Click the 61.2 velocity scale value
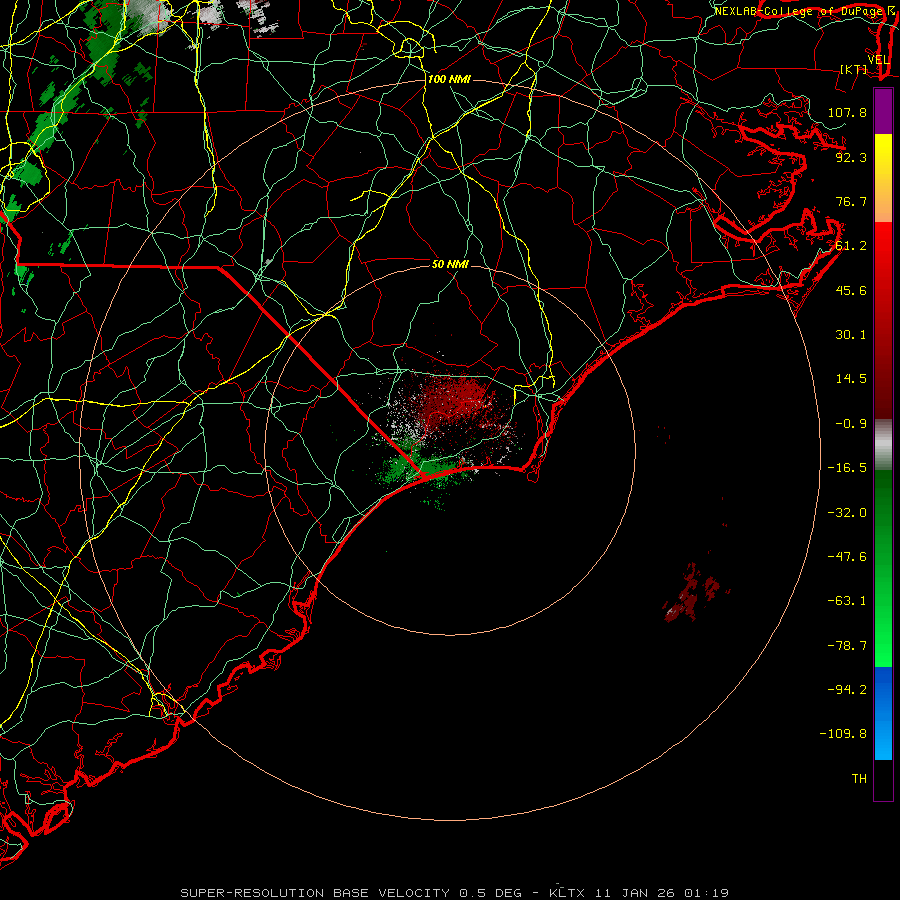This screenshot has width=900, height=900. click(851, 246)
